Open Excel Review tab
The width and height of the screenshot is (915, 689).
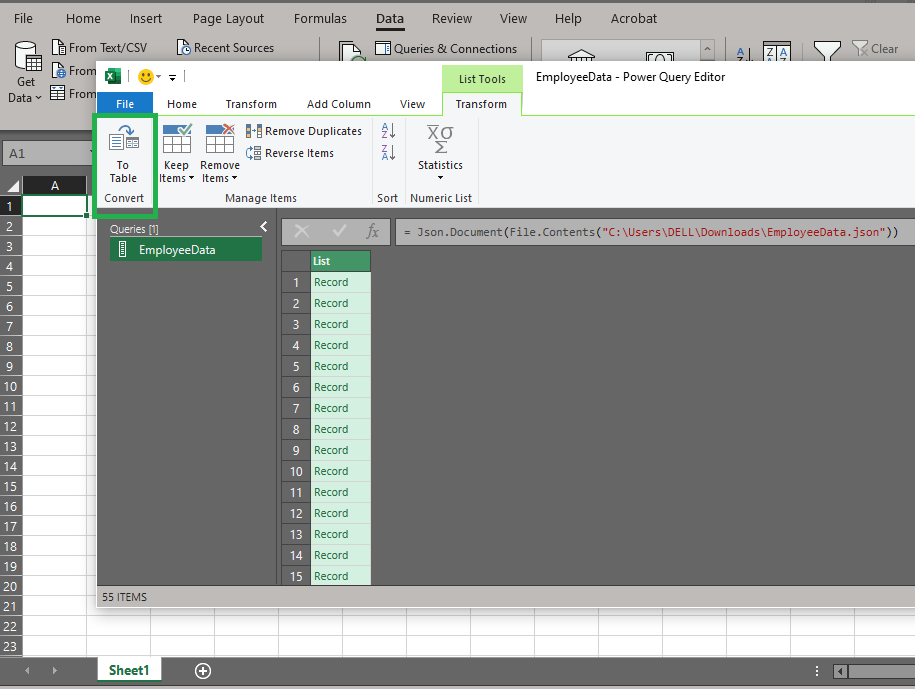(452, 19)
